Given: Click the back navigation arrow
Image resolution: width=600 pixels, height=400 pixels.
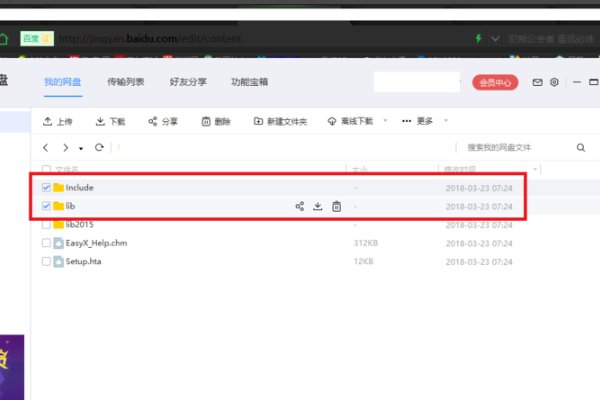Looking at the screenshot, I should pos(46,147).
